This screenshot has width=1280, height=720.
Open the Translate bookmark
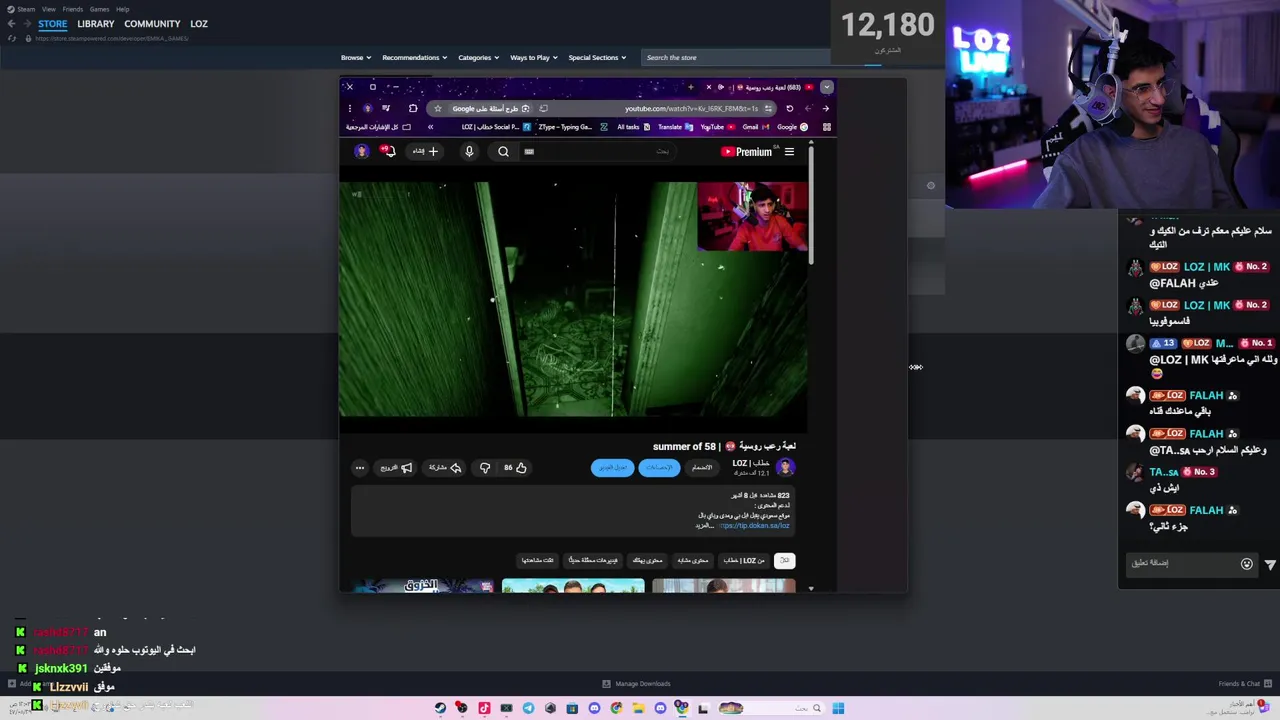(675, 127)
